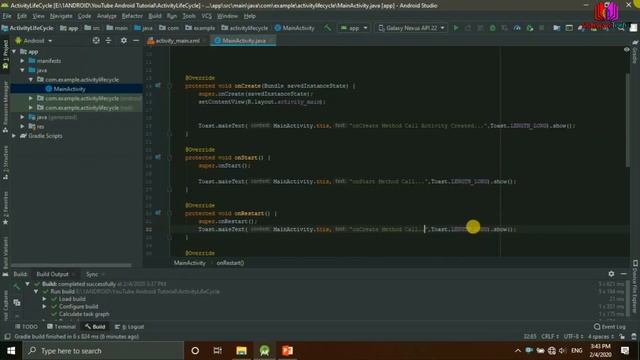Open the app run configuration dropdown
640x360 pixels.
354,28
